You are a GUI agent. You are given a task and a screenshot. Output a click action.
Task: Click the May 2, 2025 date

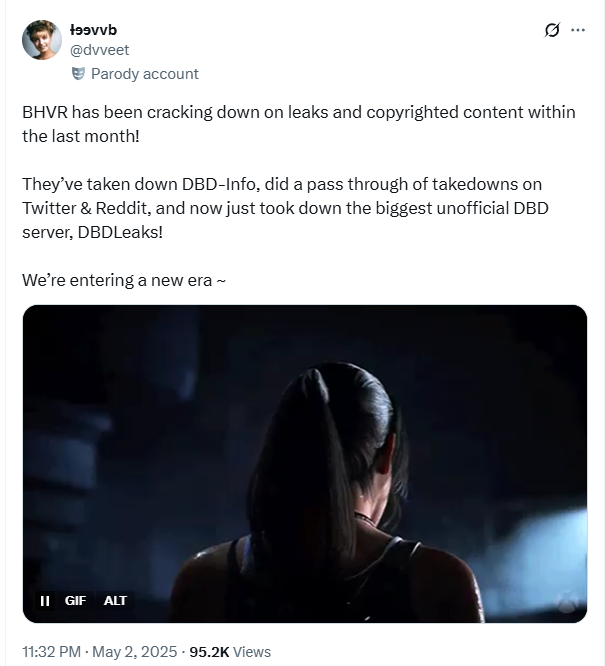pyautogui.click(x=134, y=652)
